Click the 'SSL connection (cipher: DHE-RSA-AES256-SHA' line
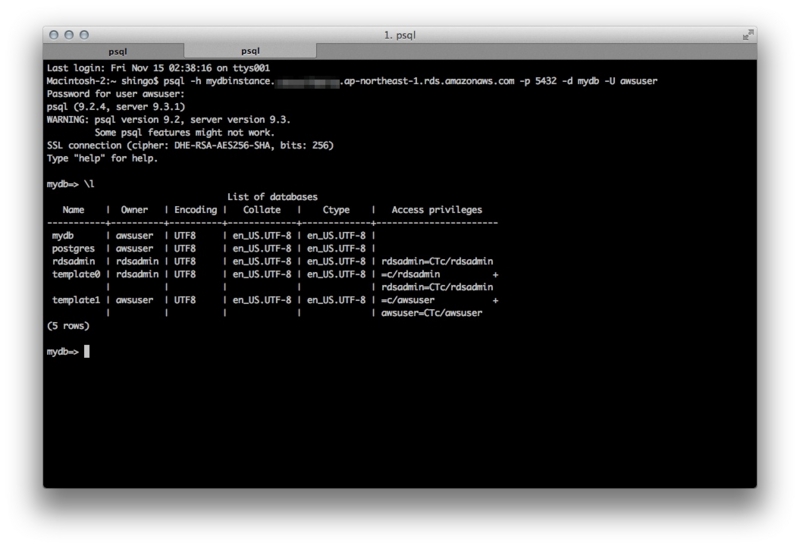 click(x=190, y=145)
